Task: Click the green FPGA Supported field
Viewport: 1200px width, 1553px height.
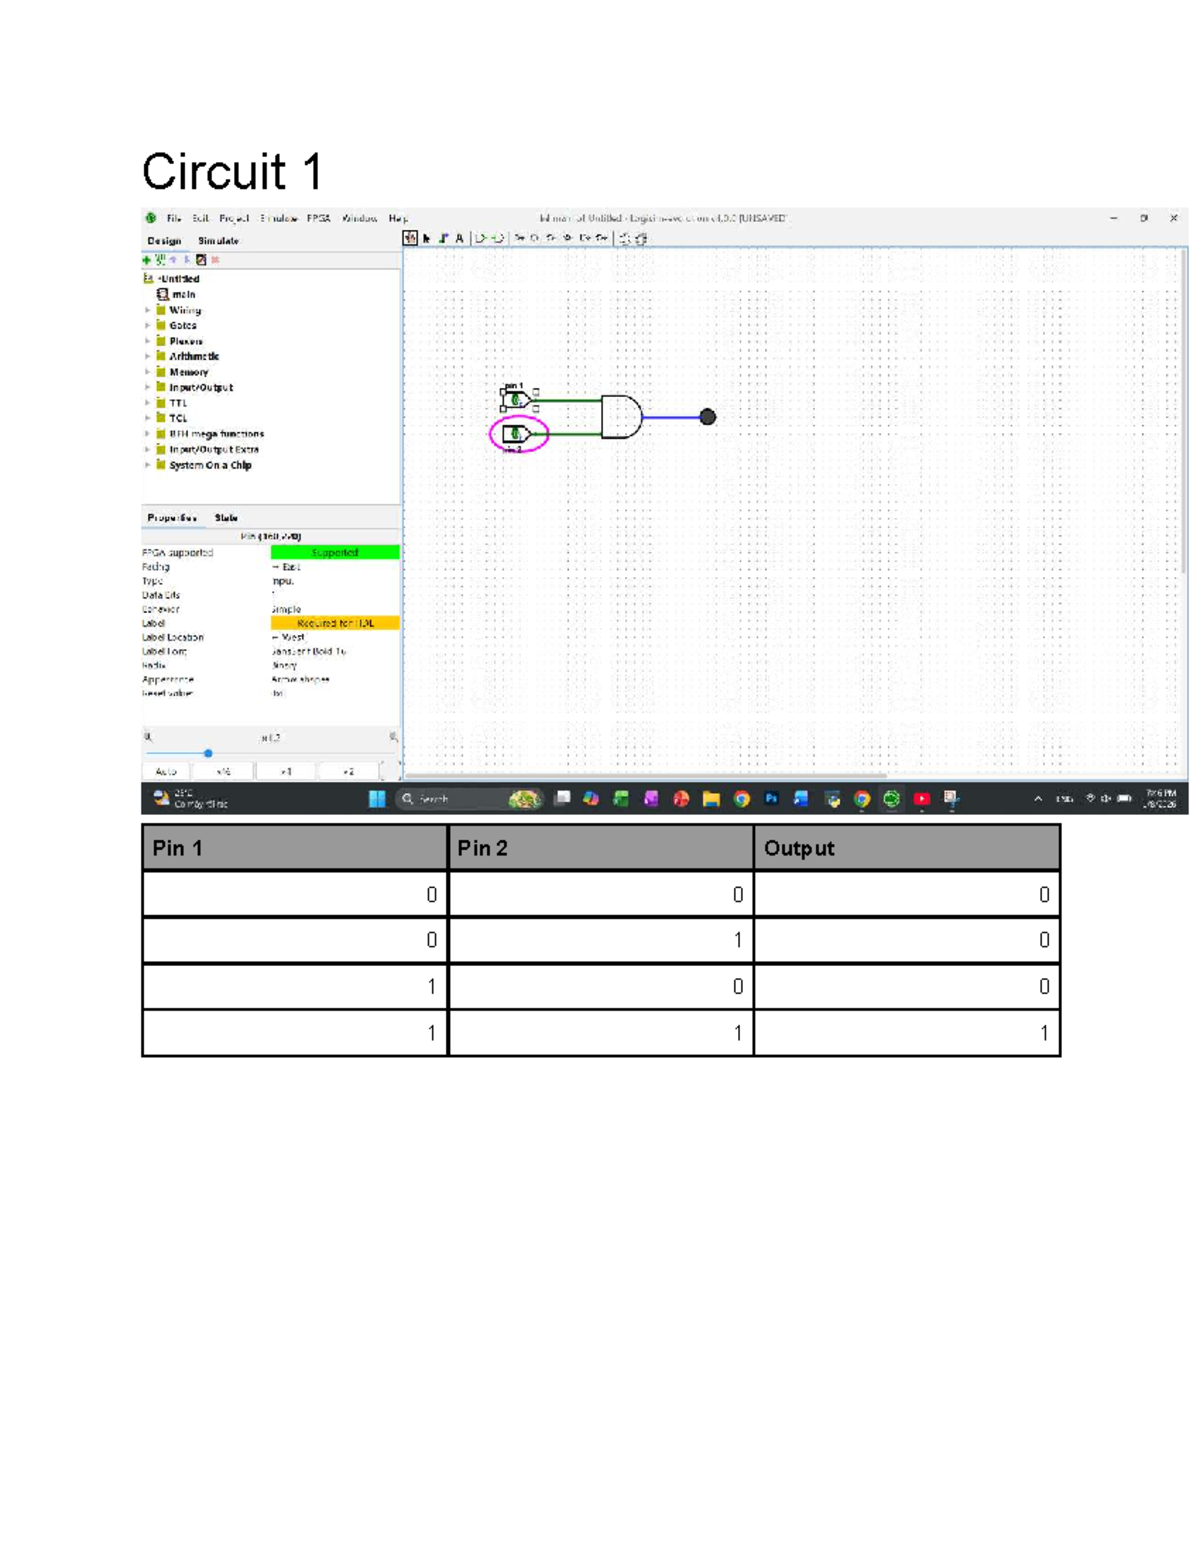Action: (335, 552)
